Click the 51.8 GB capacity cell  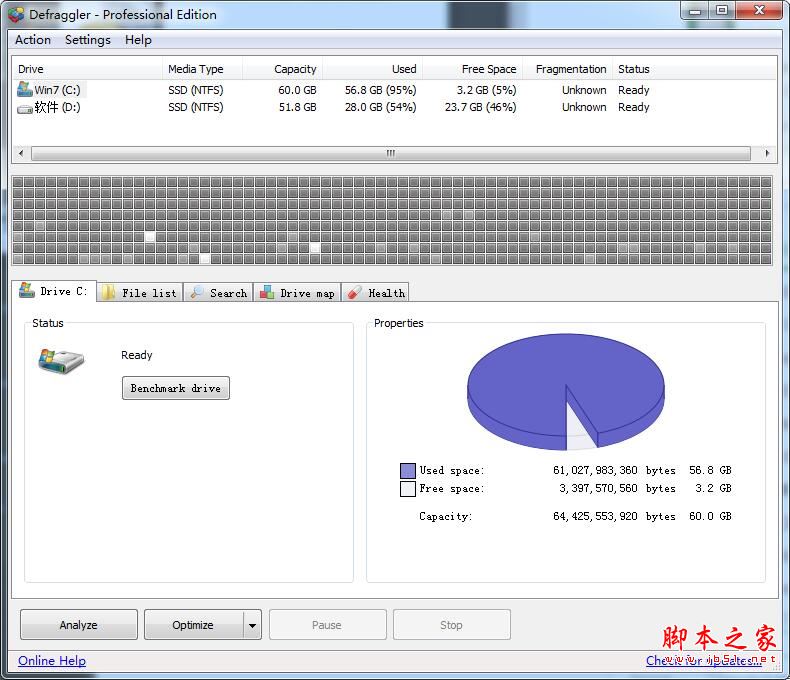coord(297,107)
